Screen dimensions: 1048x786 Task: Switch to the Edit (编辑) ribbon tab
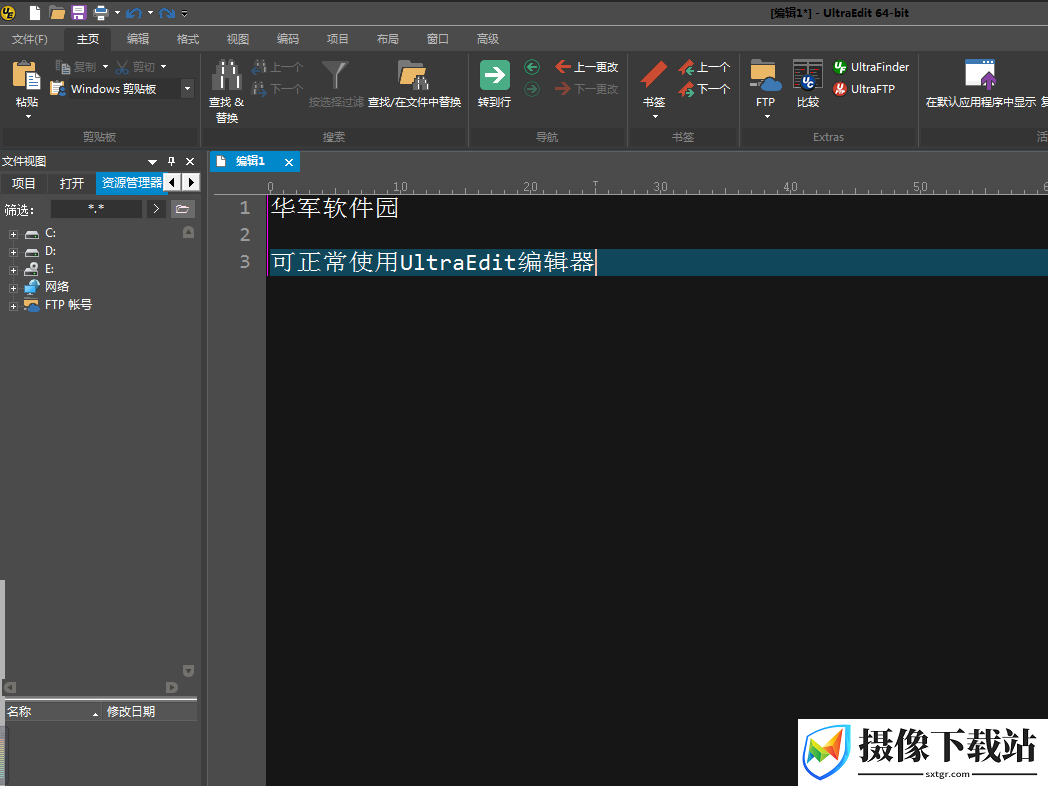[138, 39]
